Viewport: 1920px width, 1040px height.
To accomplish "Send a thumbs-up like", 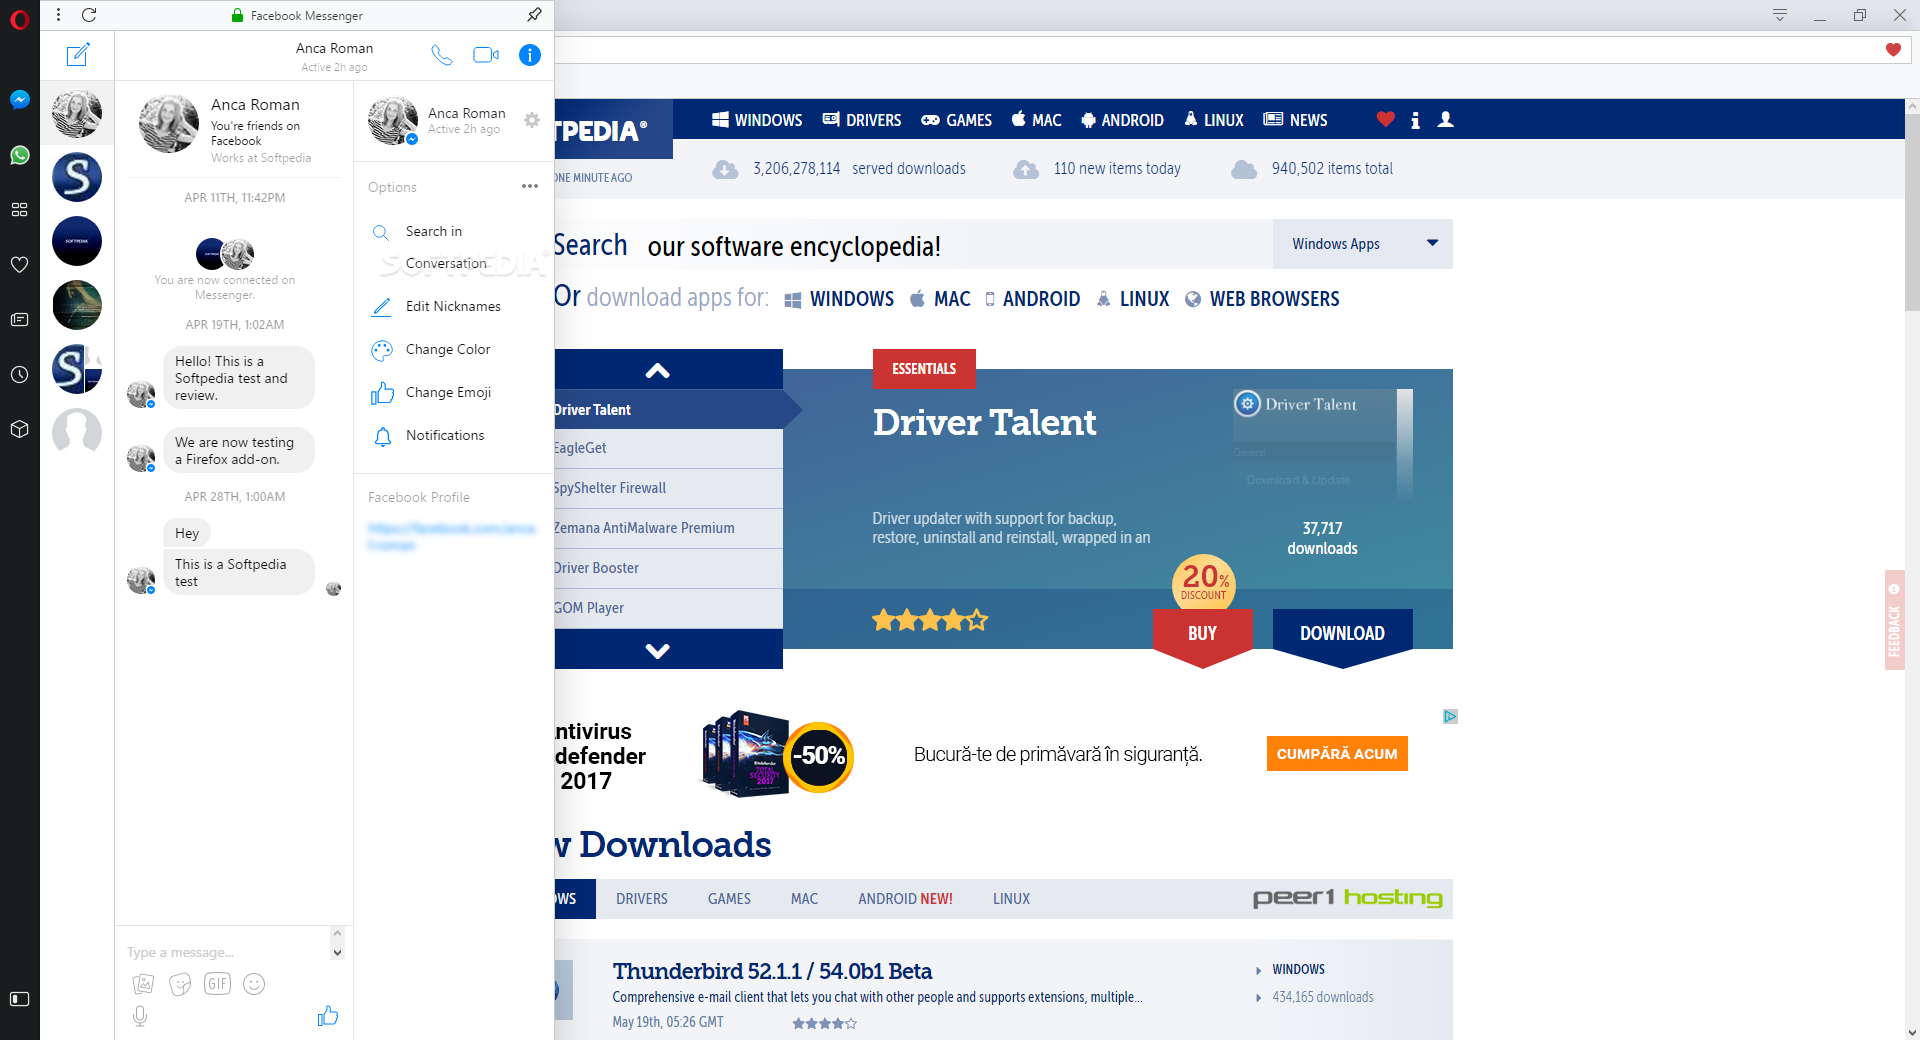I will 328,1016.
